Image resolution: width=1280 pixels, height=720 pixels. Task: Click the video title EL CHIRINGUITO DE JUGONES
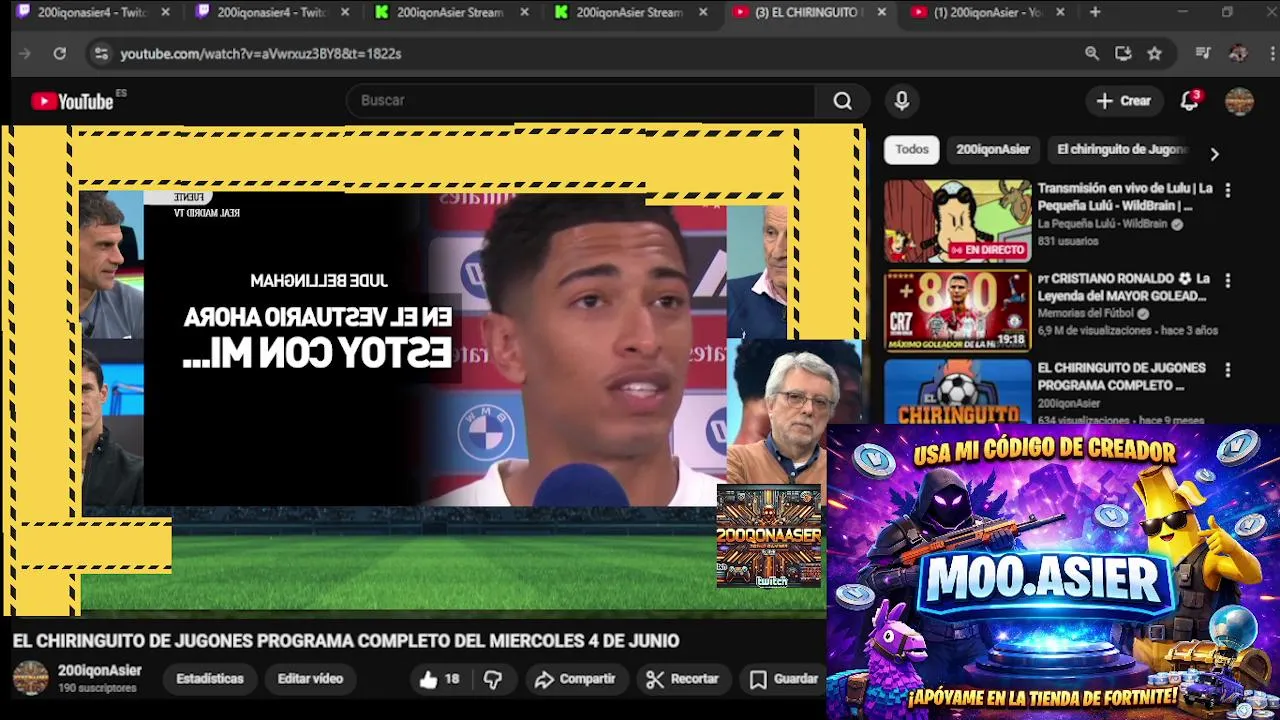346,641
